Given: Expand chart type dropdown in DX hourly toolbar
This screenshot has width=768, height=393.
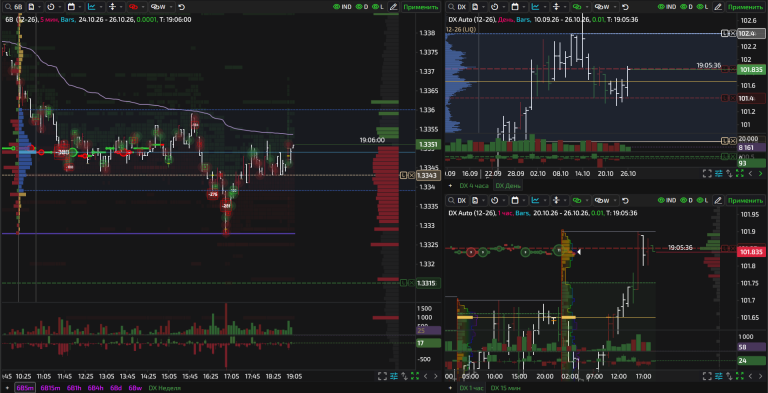Looking at the screenshot, I should (545, 200).
